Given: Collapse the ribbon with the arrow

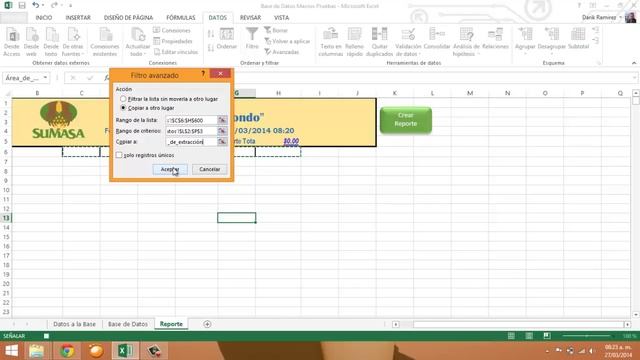Looking at the screenshot, I should pos(634,63).
